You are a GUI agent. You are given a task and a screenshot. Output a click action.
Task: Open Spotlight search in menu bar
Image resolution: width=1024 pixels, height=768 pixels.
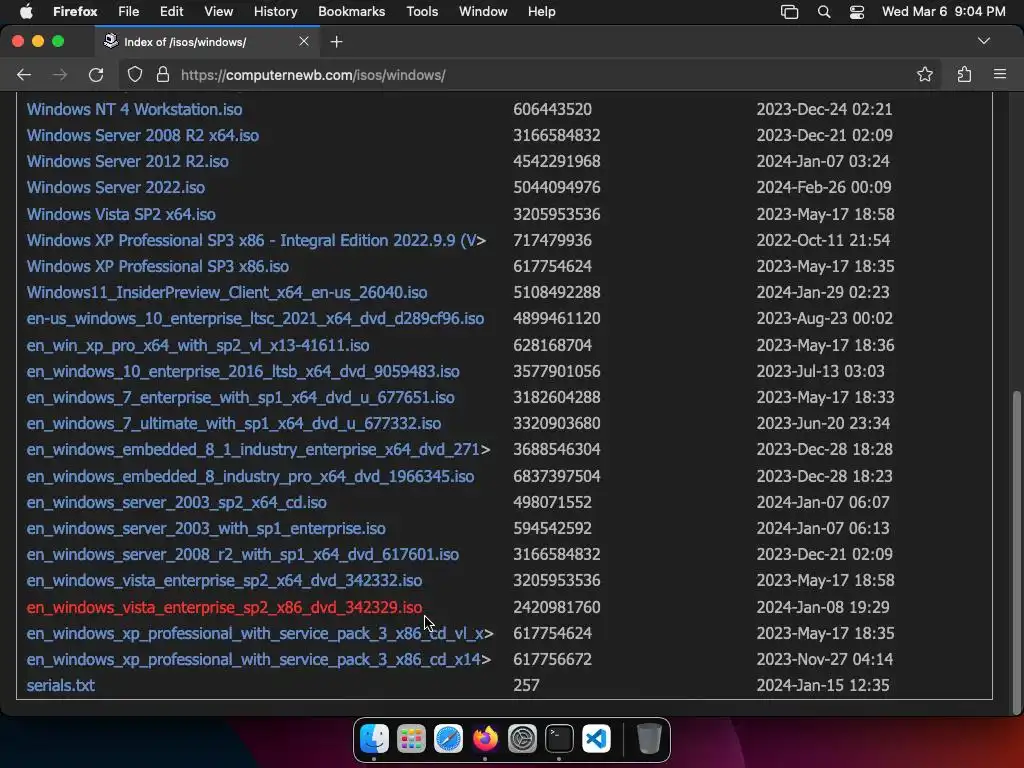click(824, 12)
